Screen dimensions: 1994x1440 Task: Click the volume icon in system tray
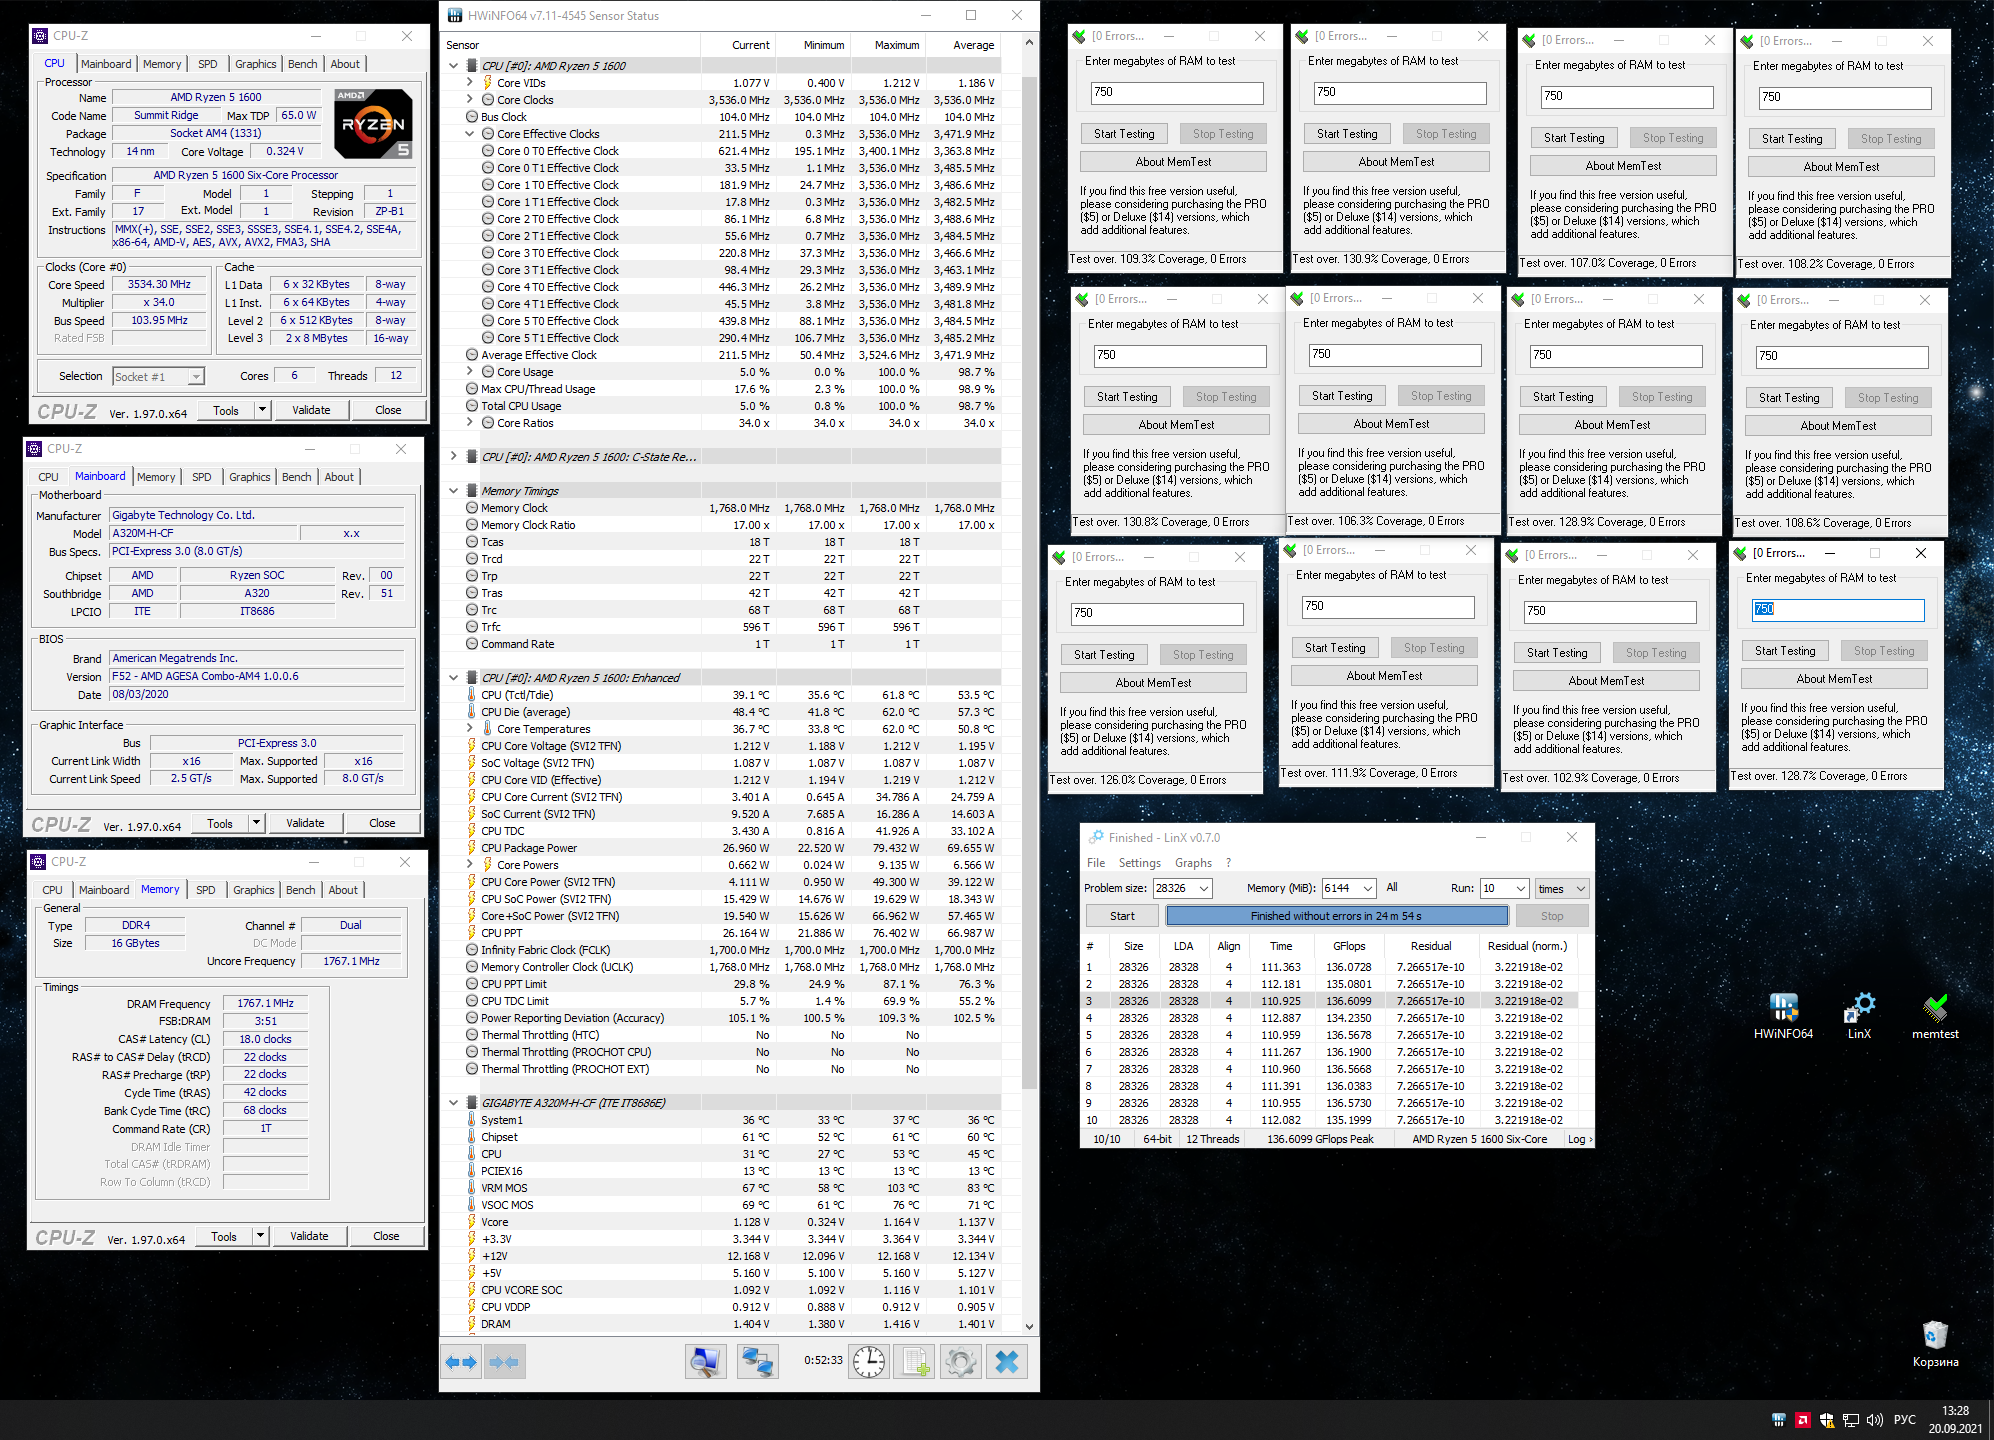coord(1874,1420)
